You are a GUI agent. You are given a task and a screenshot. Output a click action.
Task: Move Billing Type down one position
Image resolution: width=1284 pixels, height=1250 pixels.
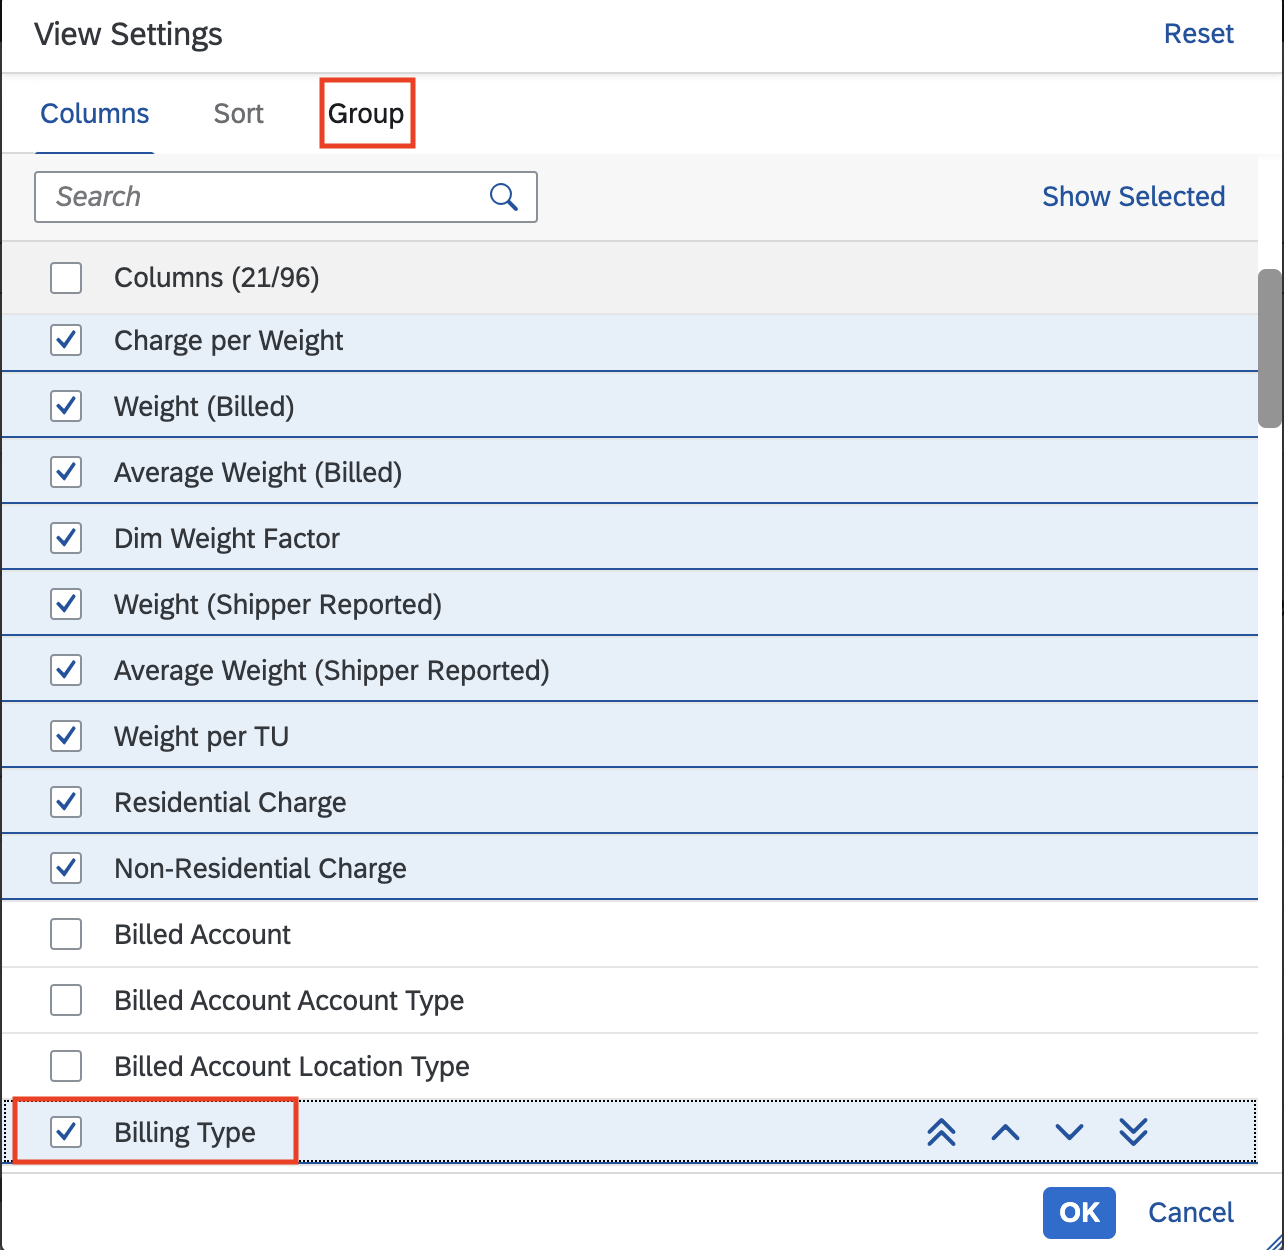coord(1068,1132)
